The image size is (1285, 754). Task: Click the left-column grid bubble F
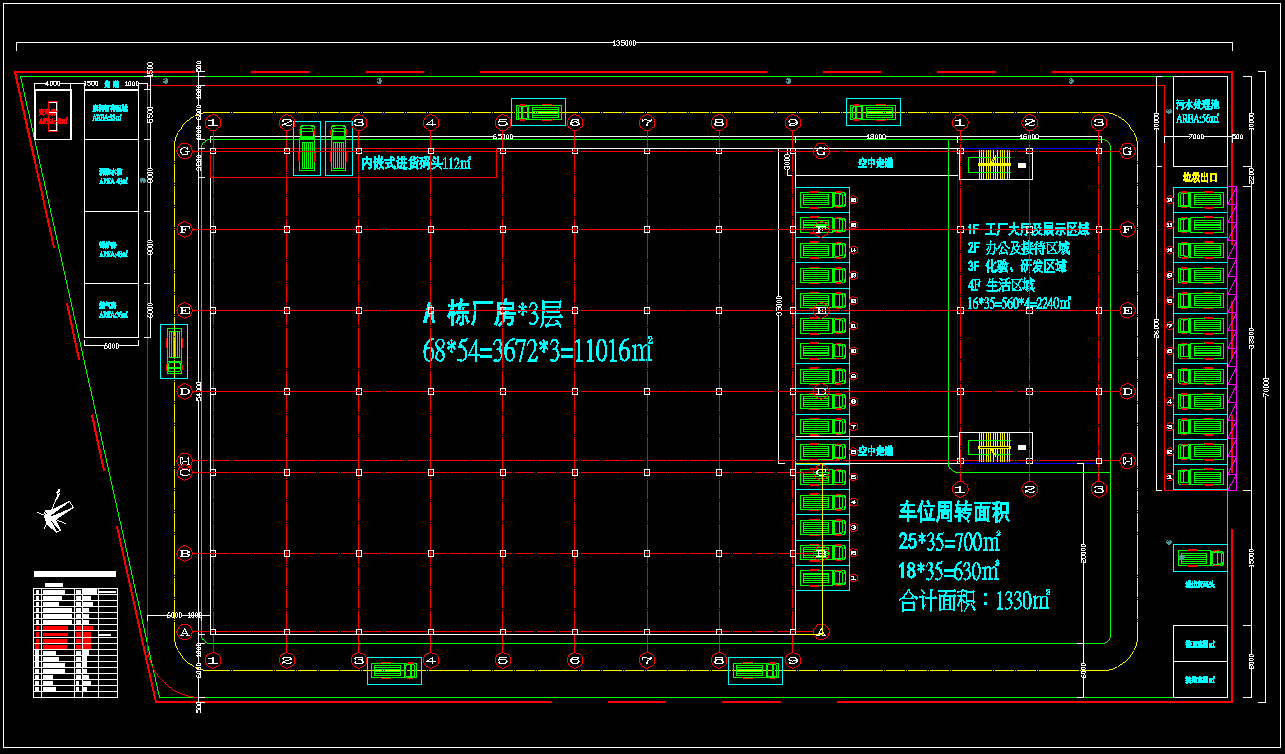coord(184,229)
